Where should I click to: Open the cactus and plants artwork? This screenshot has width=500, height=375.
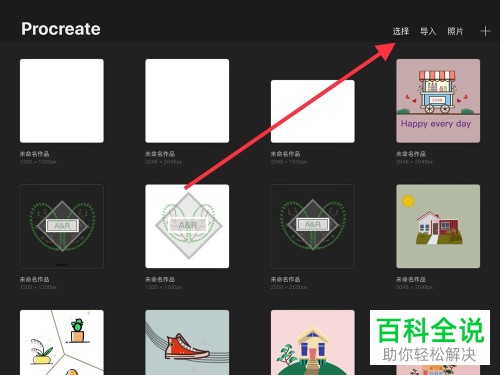pos(62,342)
